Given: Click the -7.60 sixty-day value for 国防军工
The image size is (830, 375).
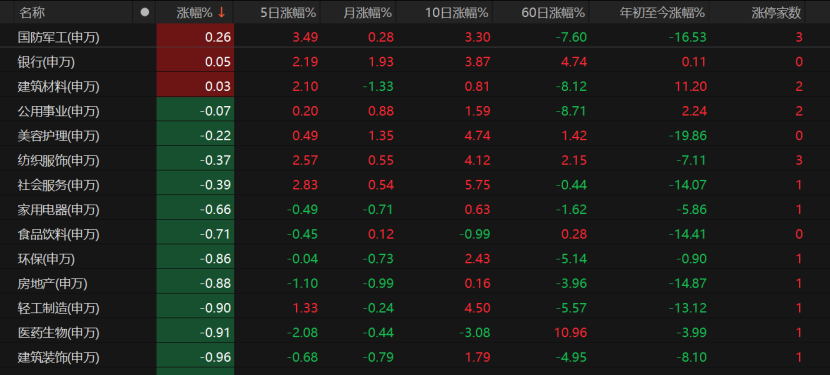Looking at the screenshot, I should [571, 37].
